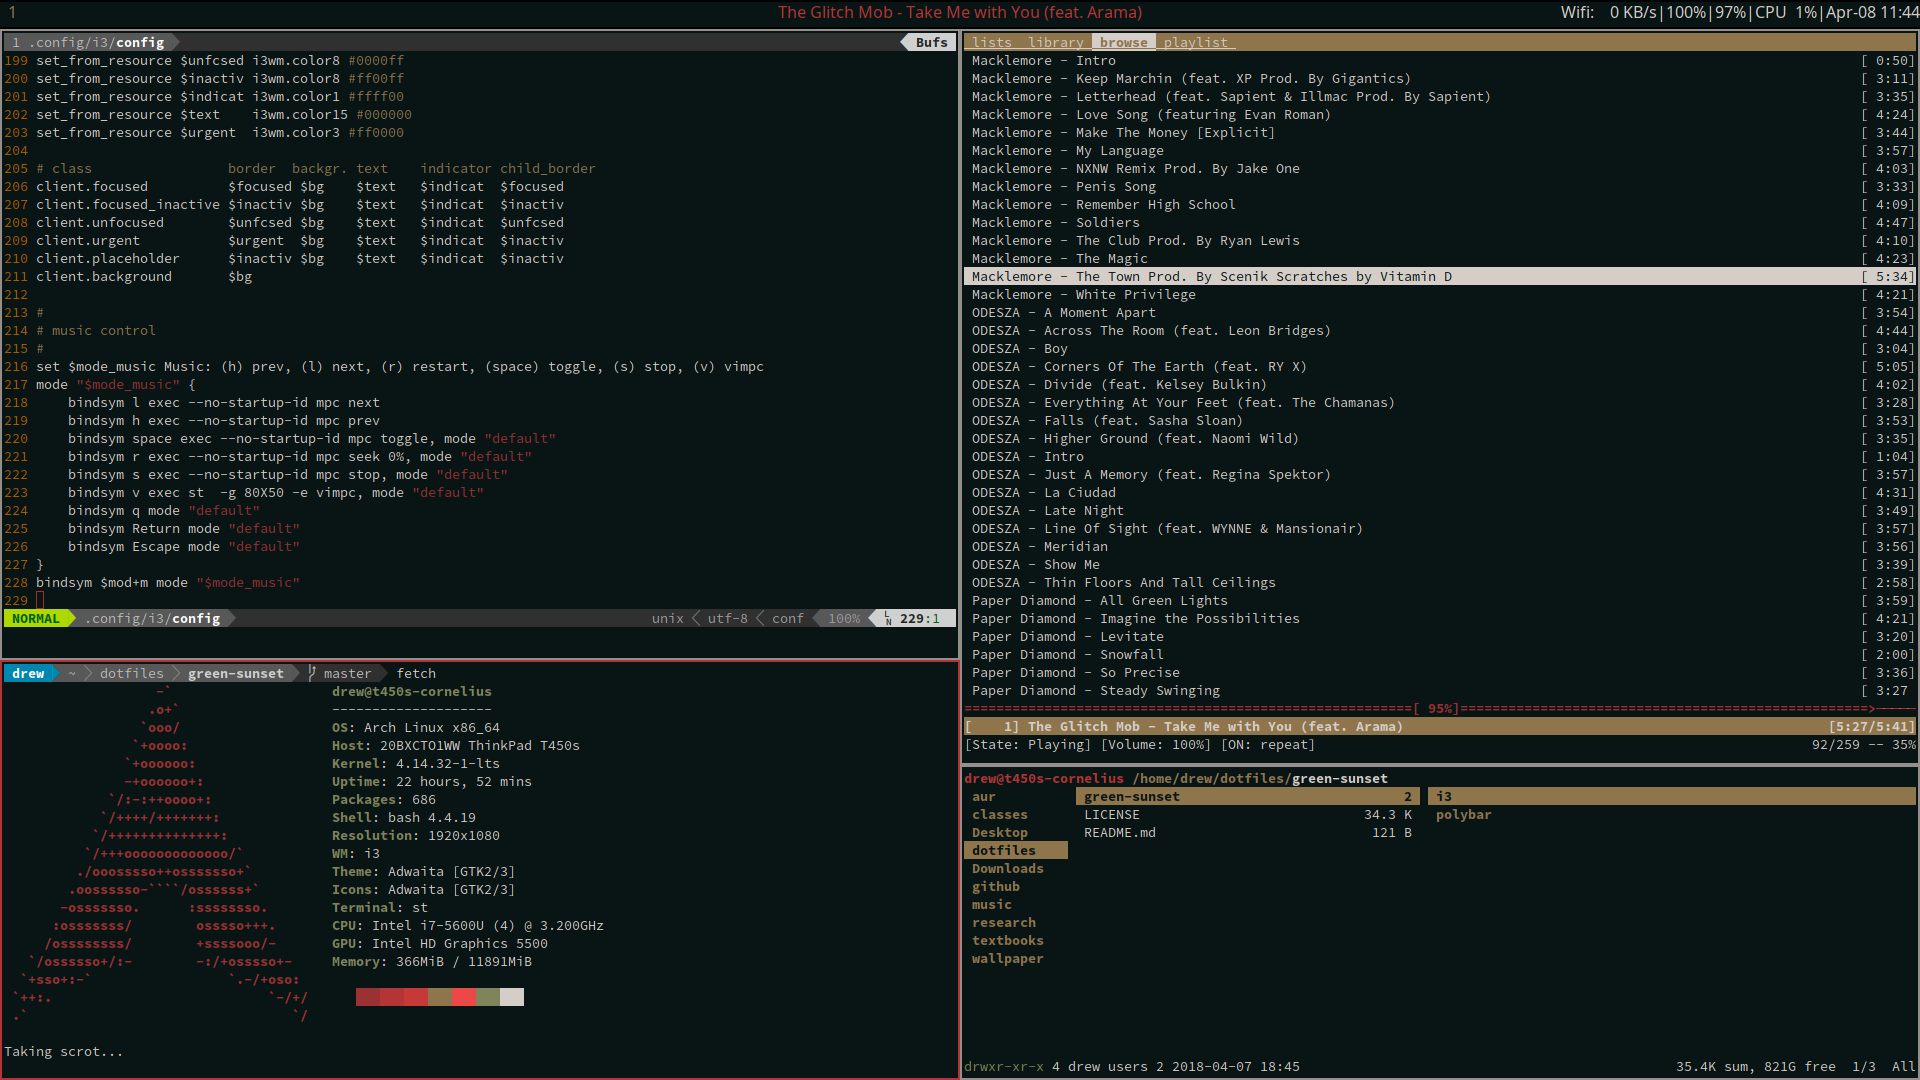This screenshot has height=1080, width=1920.
Task: Open the music directory in ranger
Action: click(x=991, y=905)
